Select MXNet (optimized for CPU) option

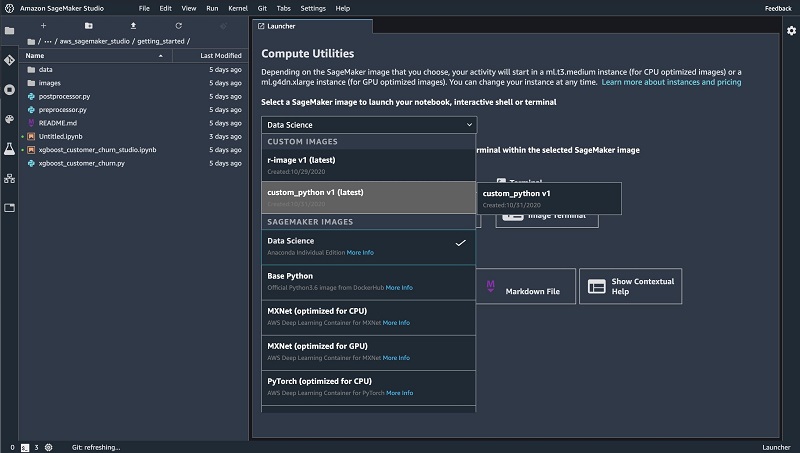coord(368,317)
